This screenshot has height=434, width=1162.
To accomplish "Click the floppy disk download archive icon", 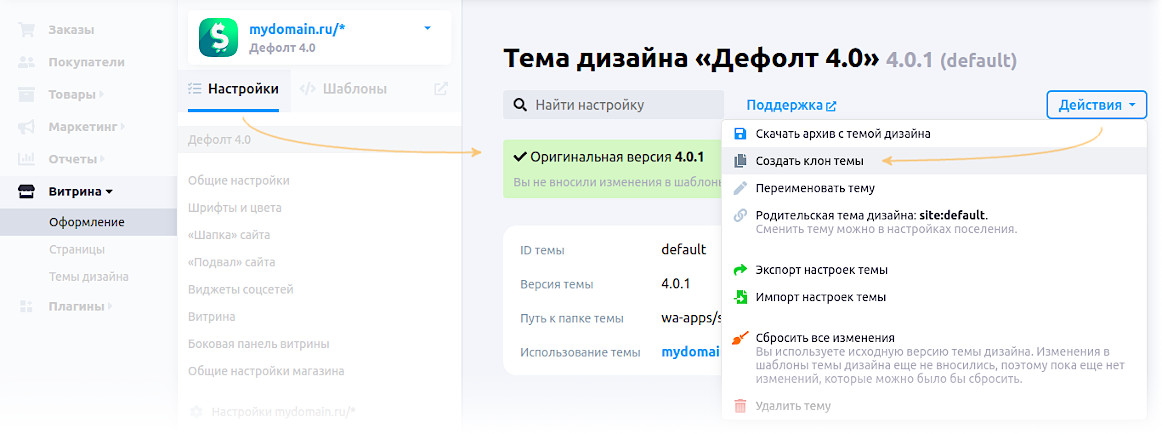I will (740, 133).
